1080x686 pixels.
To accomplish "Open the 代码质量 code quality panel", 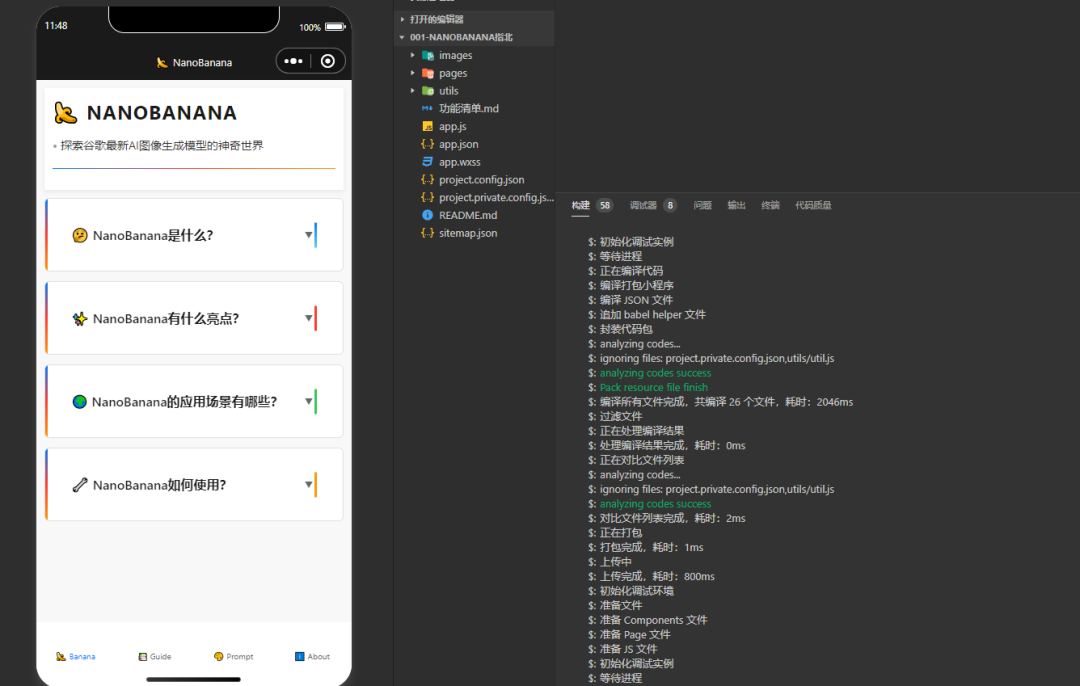I will (812, 205).
